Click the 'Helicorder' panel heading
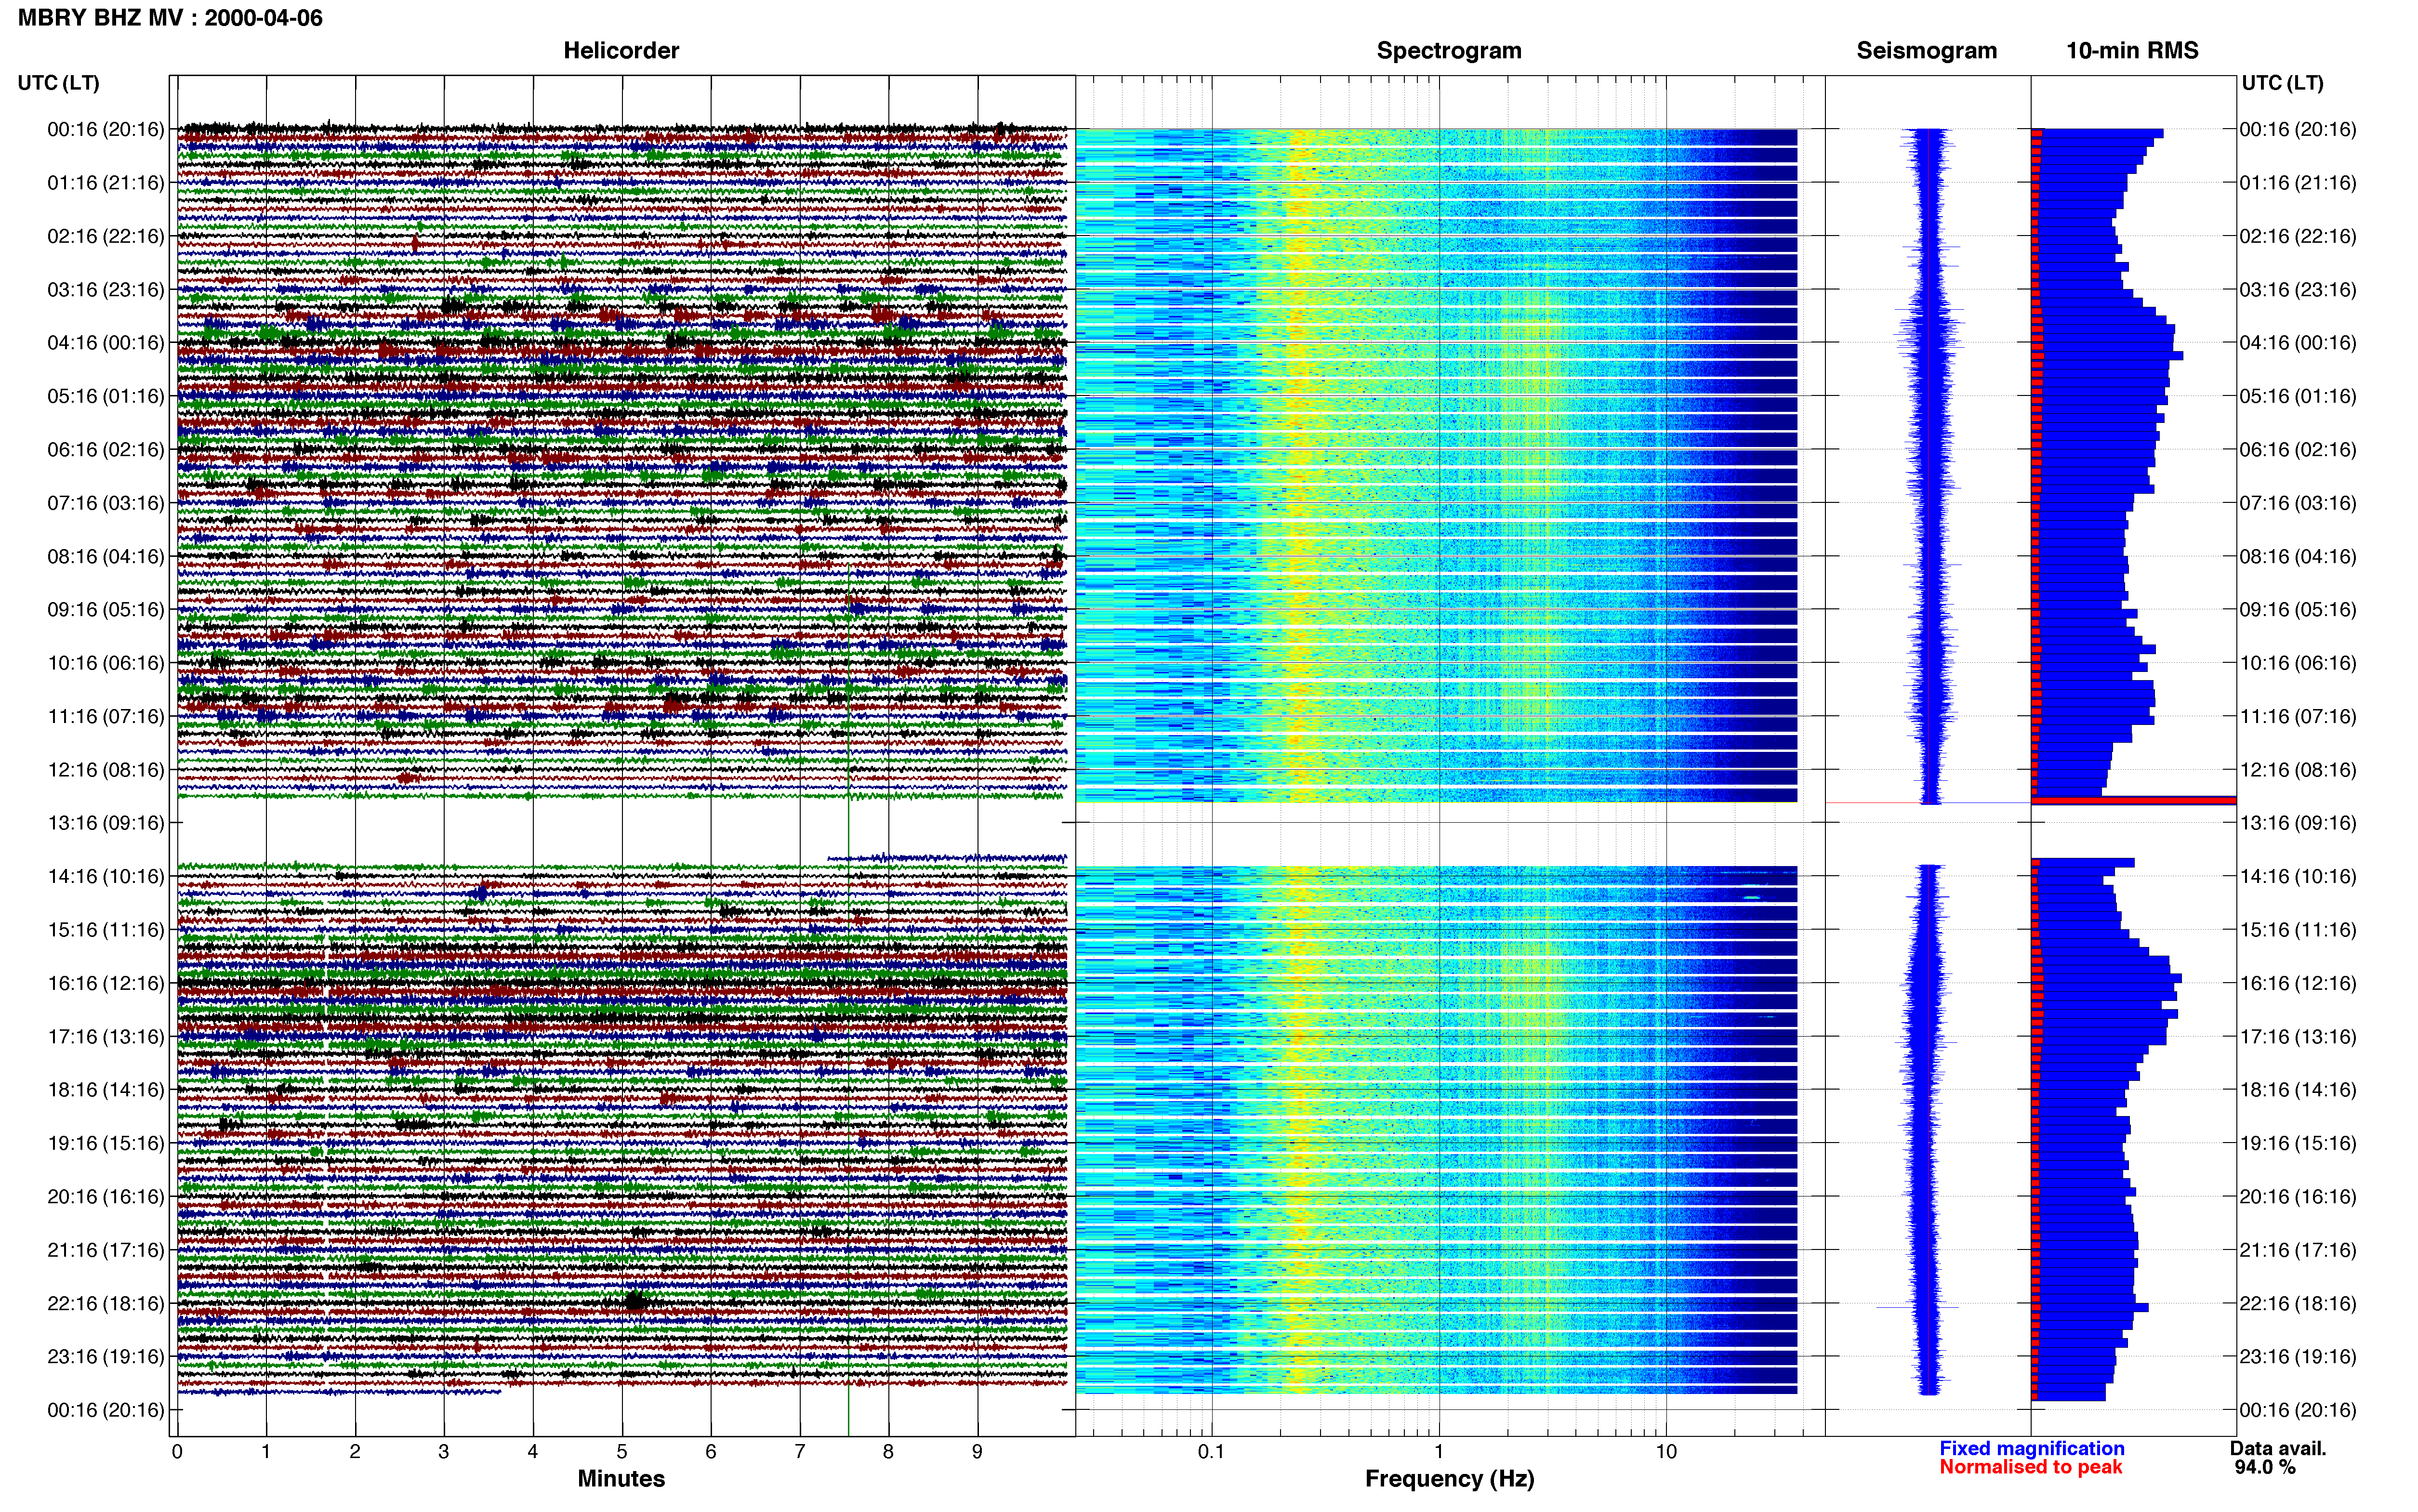 [x=621, y=51]
